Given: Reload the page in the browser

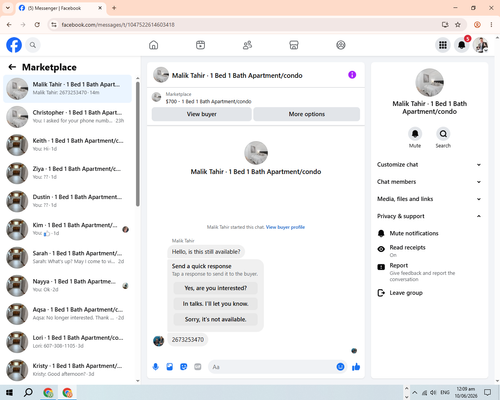Looking at the screenshot, I should [37, 25].
